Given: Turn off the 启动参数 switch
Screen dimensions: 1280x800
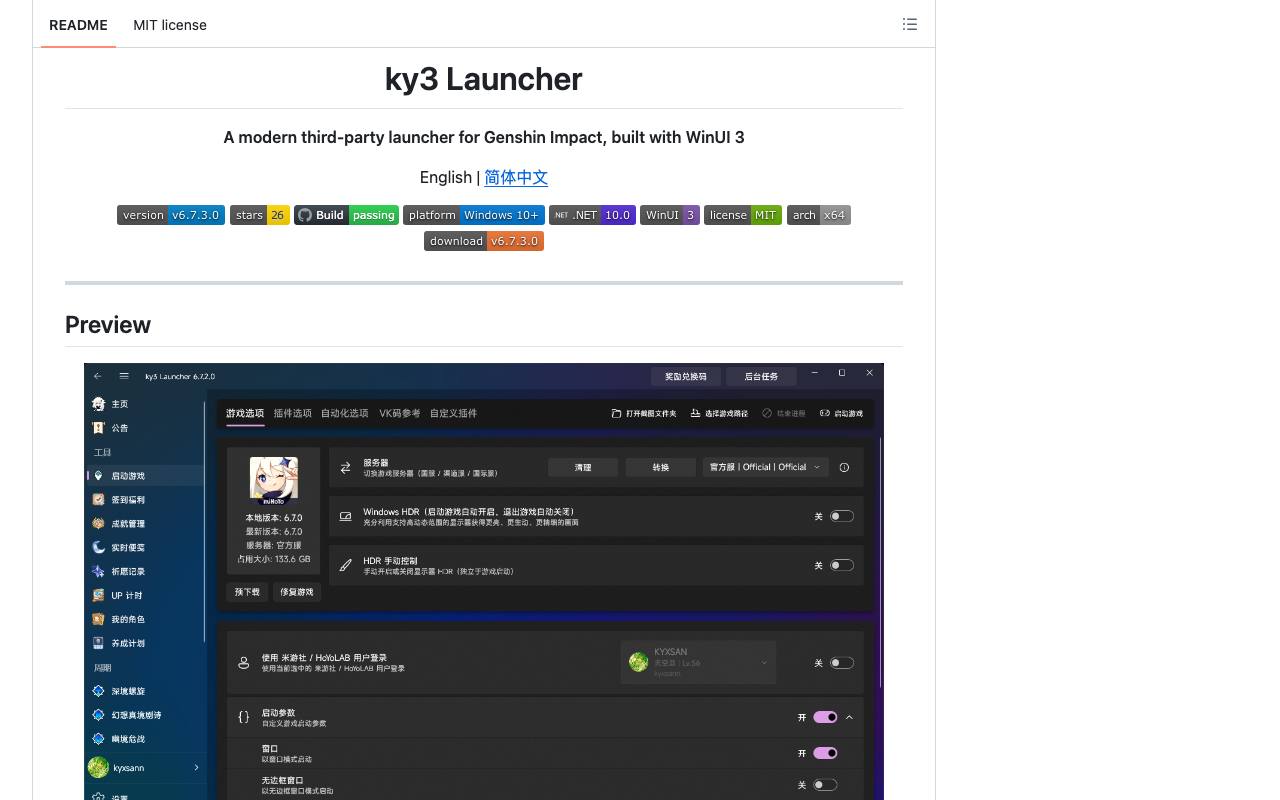Looking at the screenshot, I should (825, 717).
